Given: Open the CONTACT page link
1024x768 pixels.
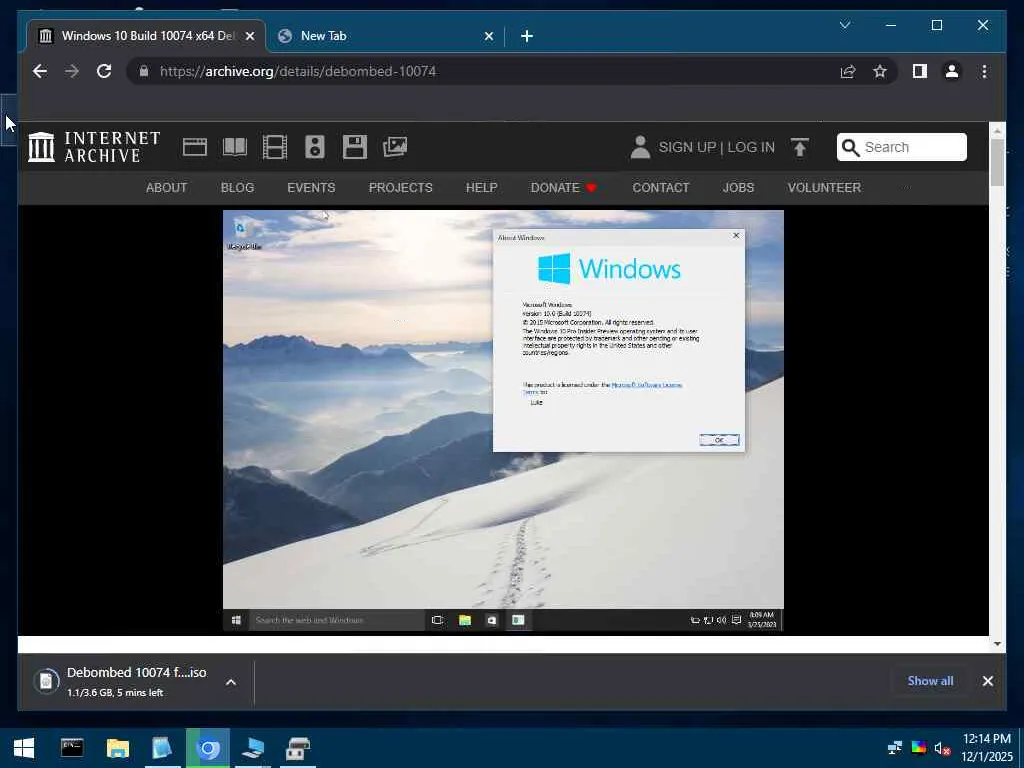Looking at the screenshot, I should point(660,187).
